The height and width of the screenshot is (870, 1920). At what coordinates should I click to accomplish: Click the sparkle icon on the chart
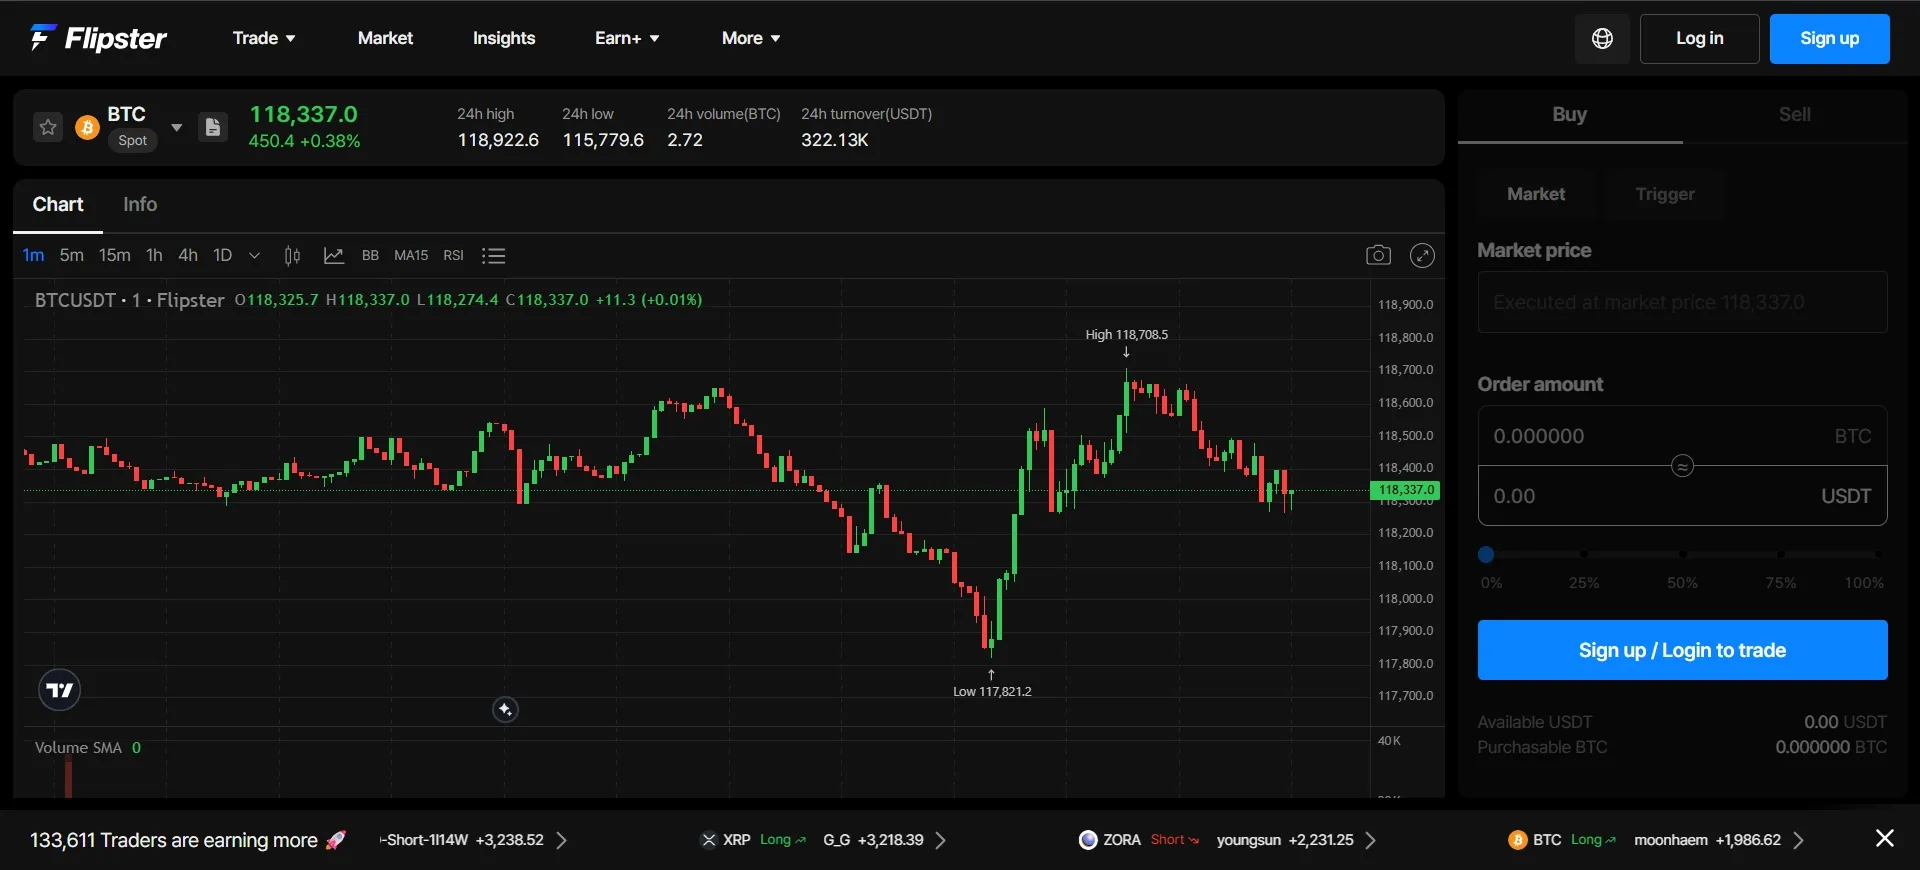(505, 710)
